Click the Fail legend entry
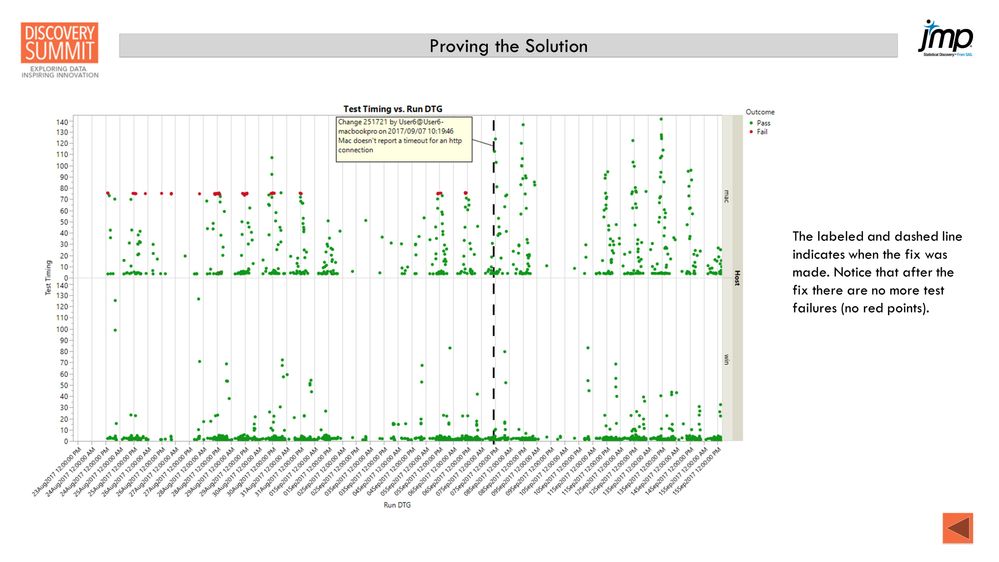 (x=758, y=132)
